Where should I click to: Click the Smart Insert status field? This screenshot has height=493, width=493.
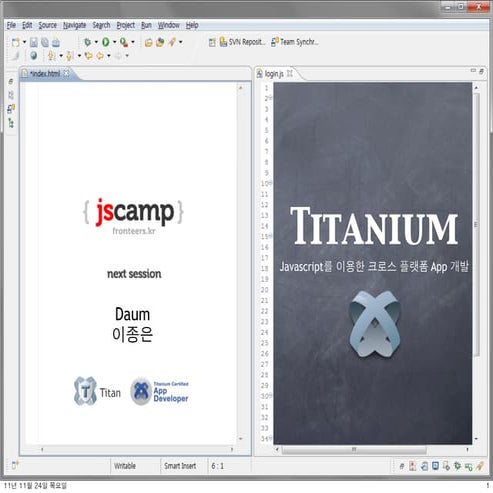[180, 466]
